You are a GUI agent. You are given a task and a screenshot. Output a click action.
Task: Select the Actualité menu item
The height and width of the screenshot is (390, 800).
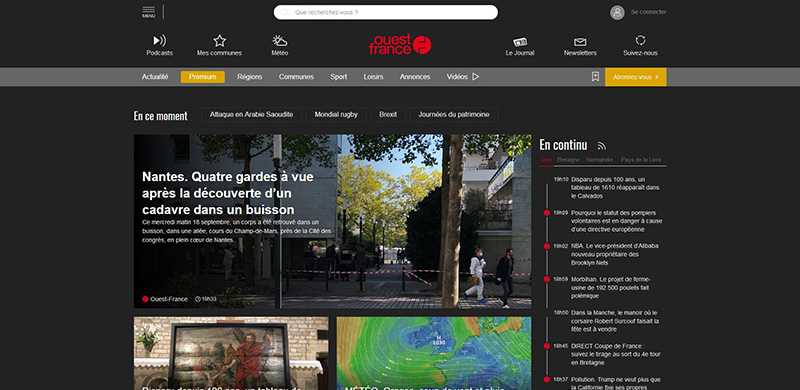pos(155,77)
